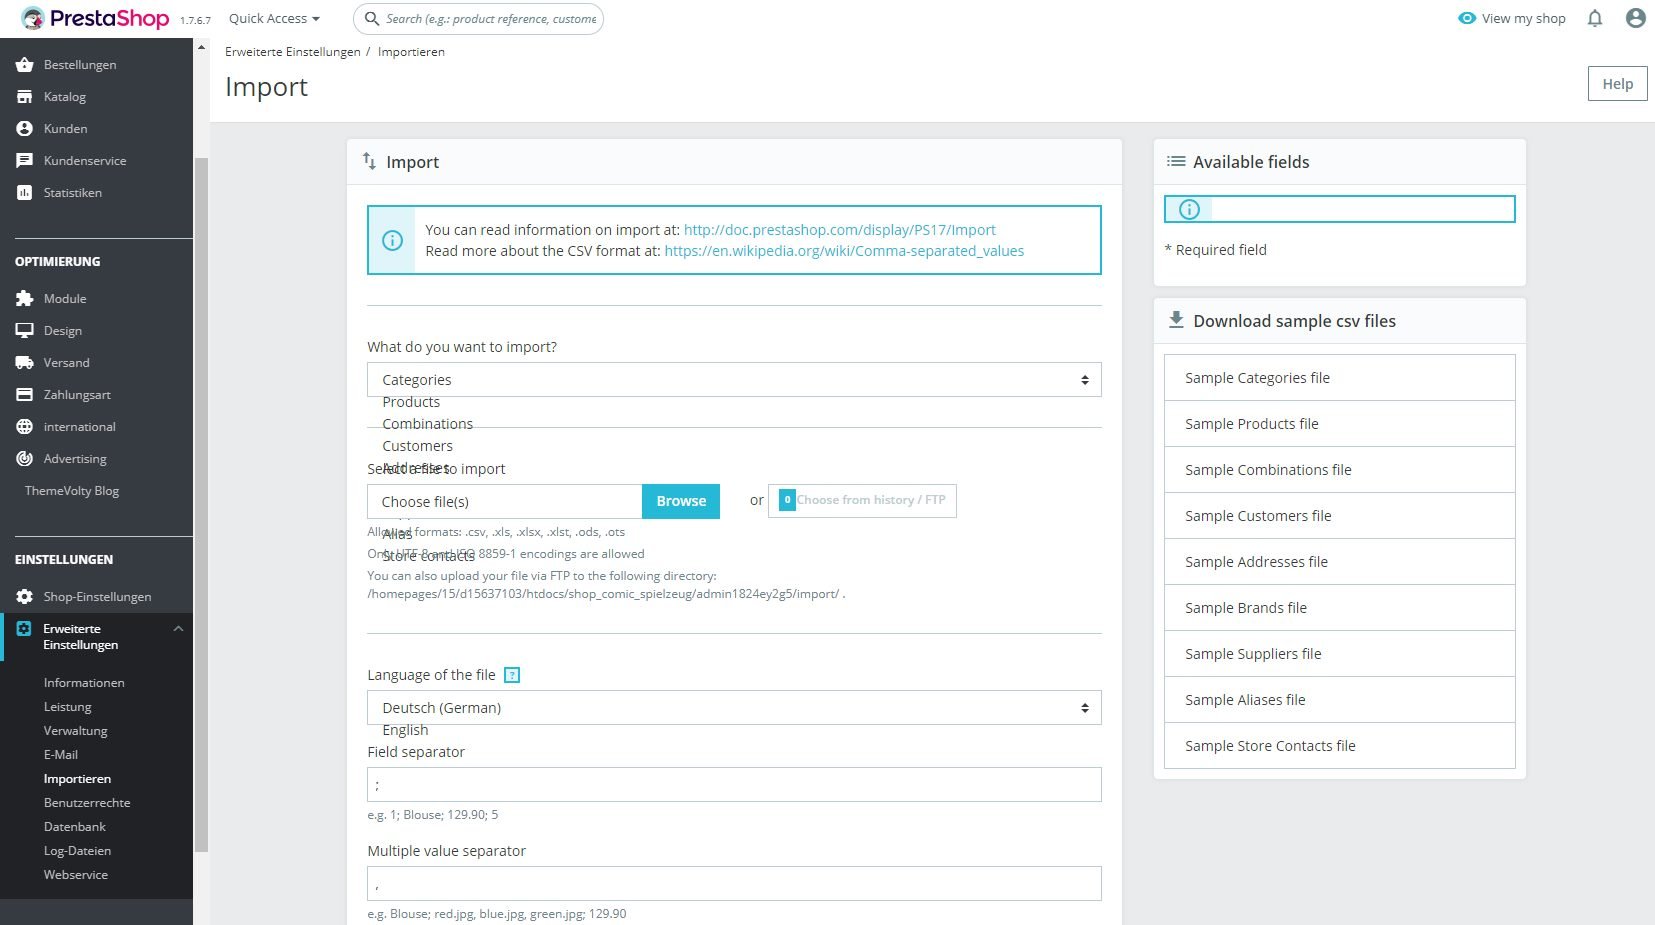The height and width of the screenshot is (925, 1655).
Task: Download the Sample Store Contacts file
Action: [x=1339, y=746]
